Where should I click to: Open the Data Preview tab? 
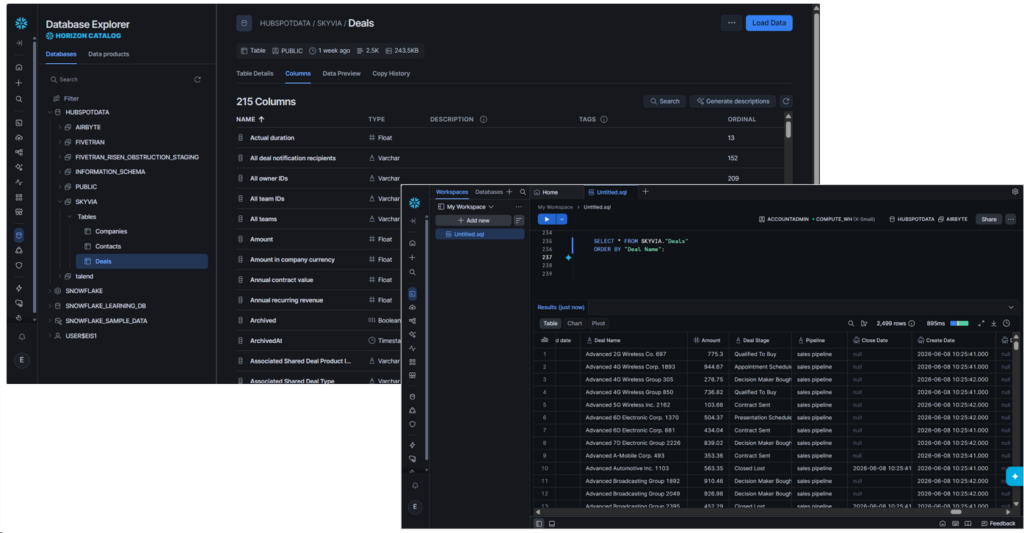point(342,74)
